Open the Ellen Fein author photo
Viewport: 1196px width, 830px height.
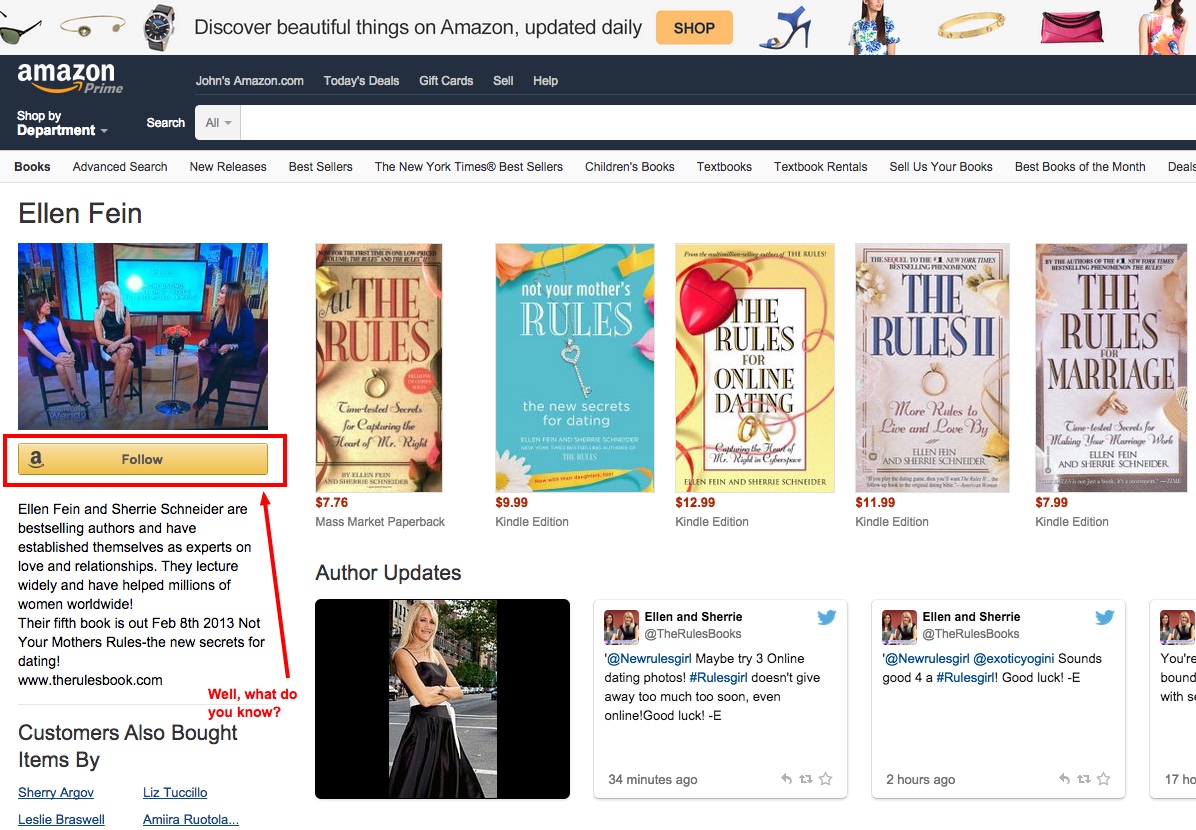click(143, 336)
